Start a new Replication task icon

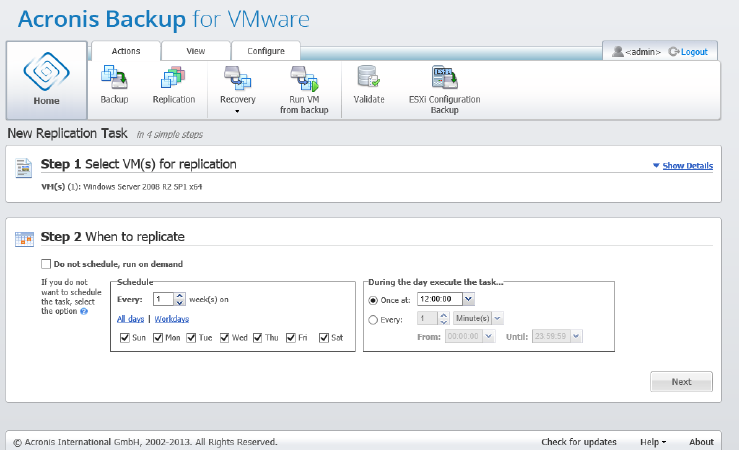tap(173, 78)
